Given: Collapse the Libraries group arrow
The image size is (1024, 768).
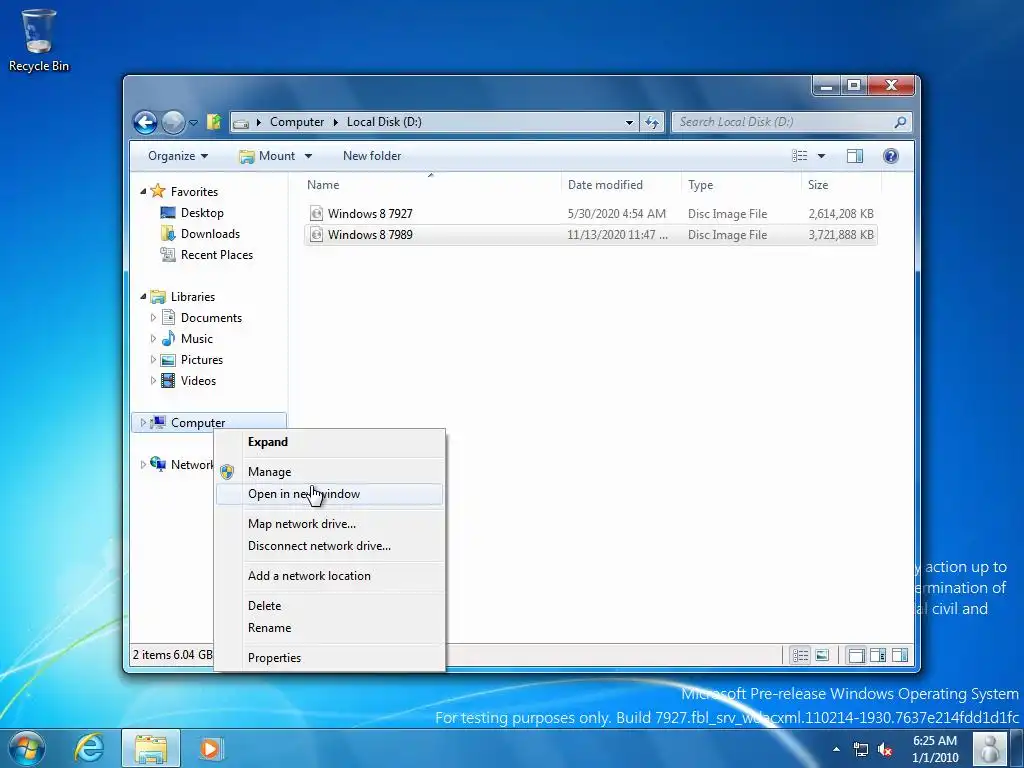Looking at the screenshot, I should coord(143,296).
